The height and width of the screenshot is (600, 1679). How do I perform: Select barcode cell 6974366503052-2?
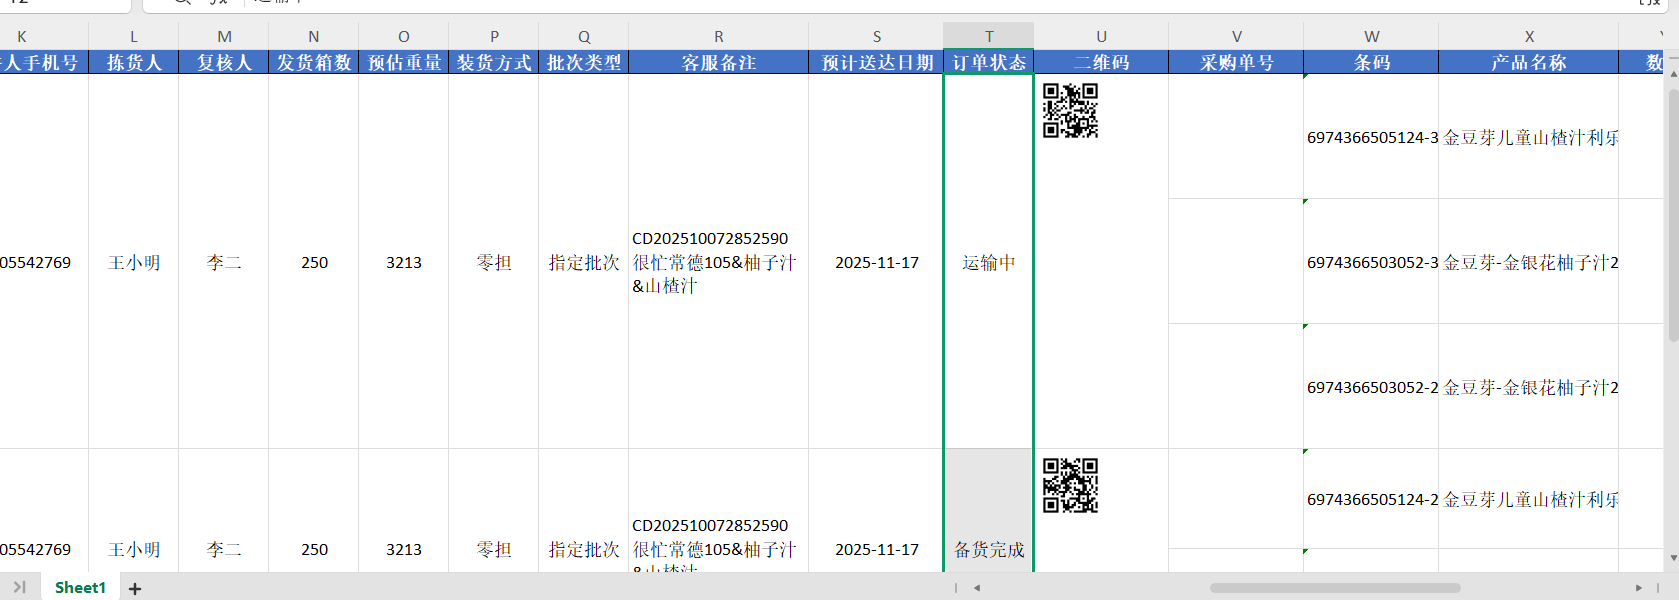(x=1371, y=387)
